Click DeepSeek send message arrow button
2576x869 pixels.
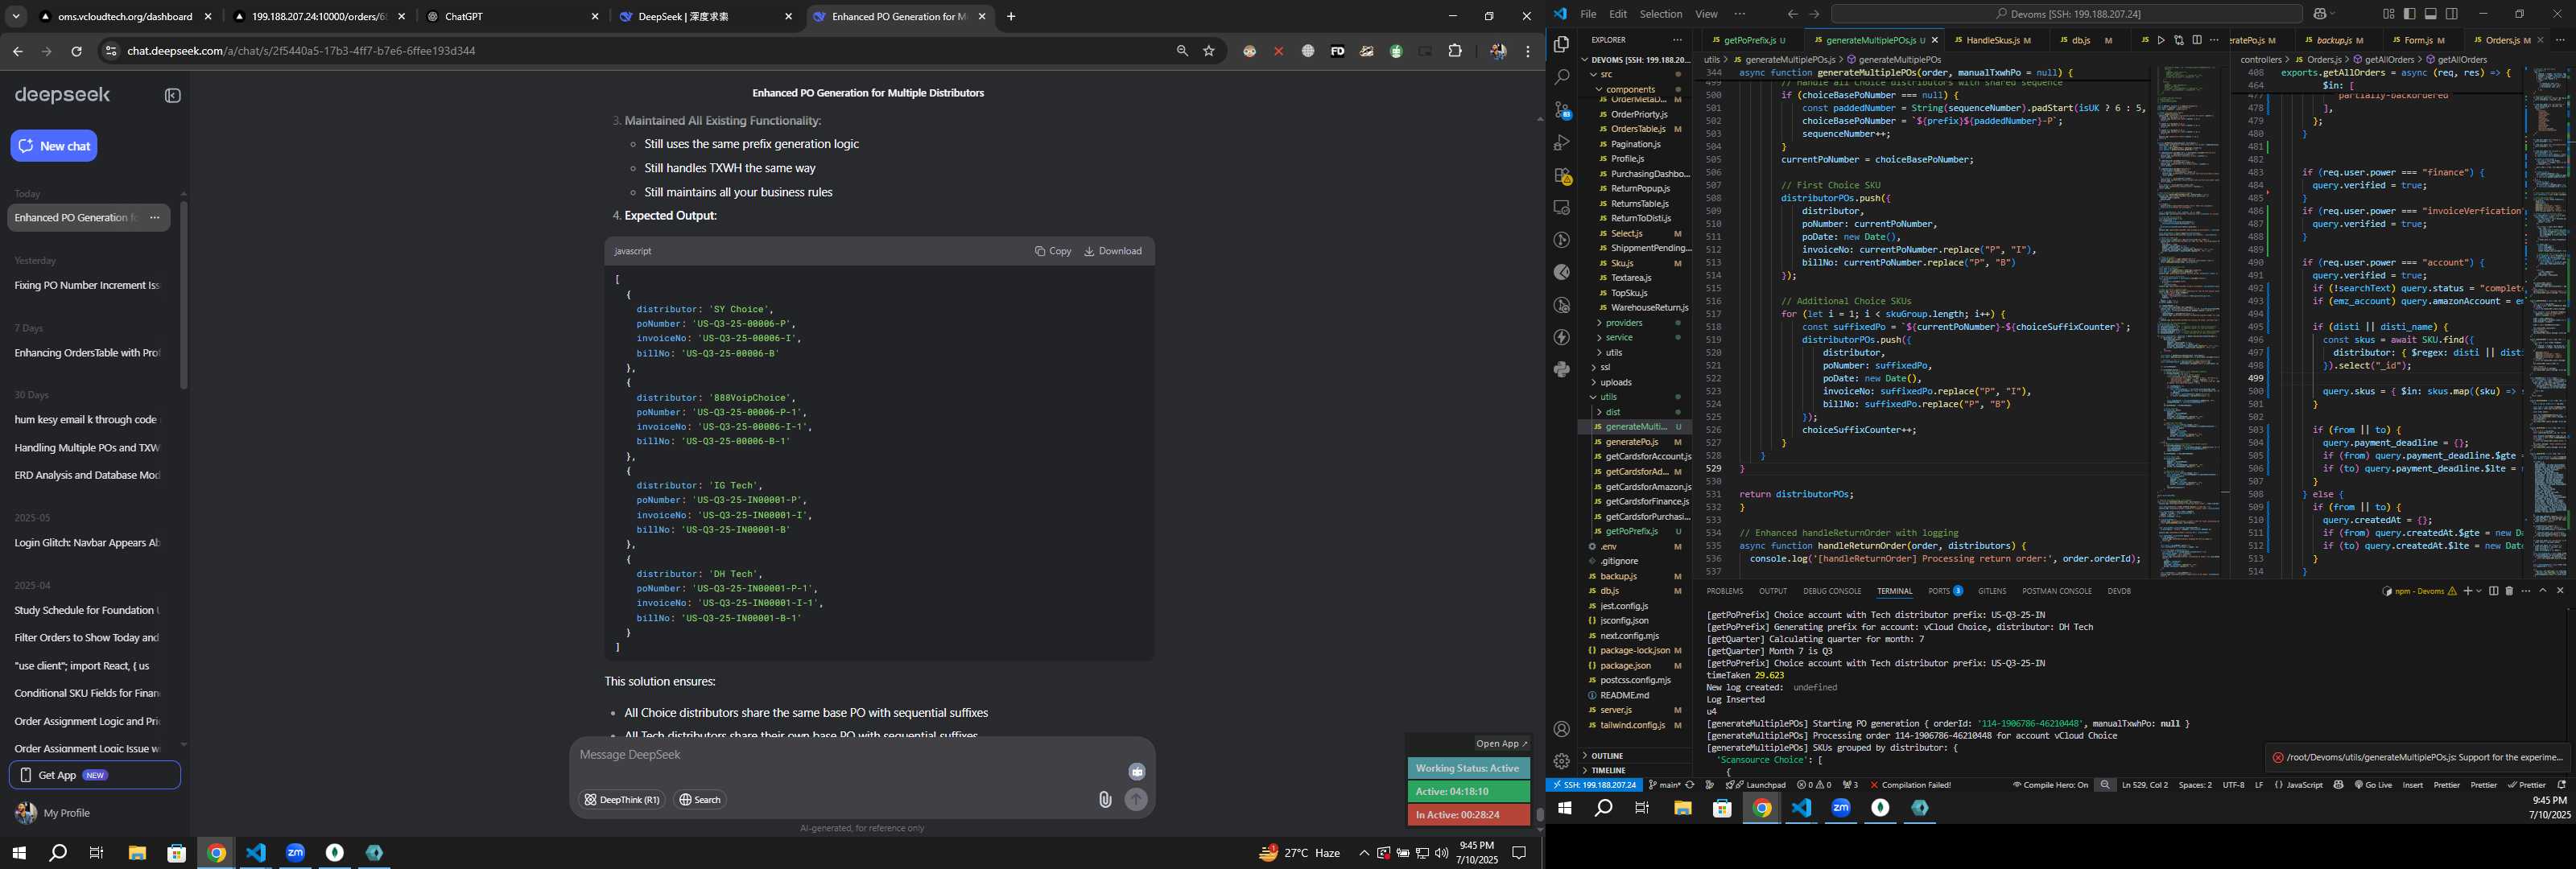click(x=1136, y=799)
